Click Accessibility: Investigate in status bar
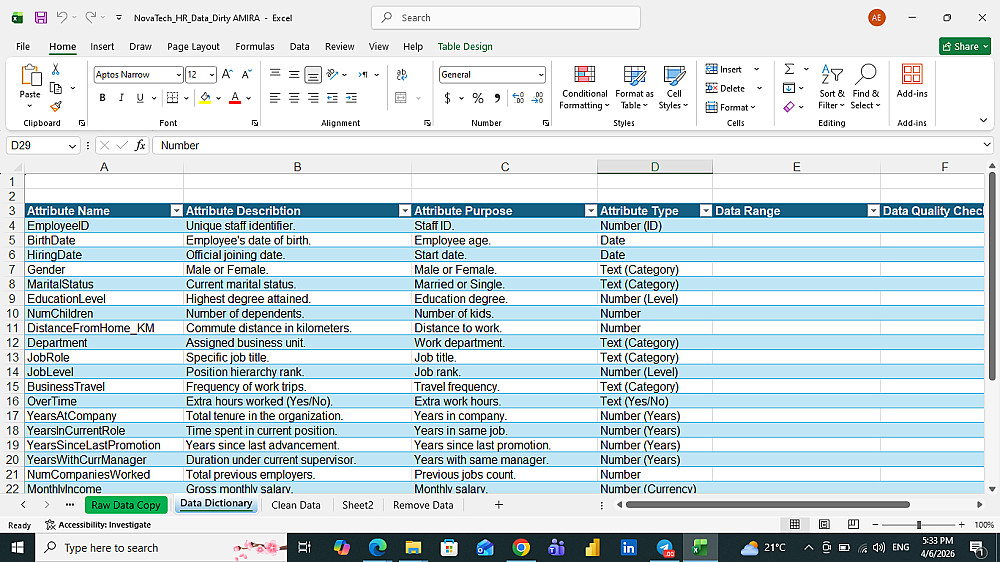Image resolution: width=1000 pixels, height=562 pixels. tap(98, 524)
